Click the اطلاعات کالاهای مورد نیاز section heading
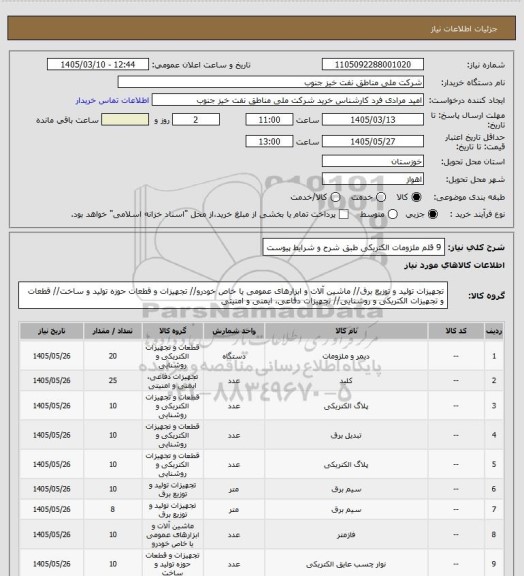The width and height of the screenshot is (524, 576). pos(455,265)
